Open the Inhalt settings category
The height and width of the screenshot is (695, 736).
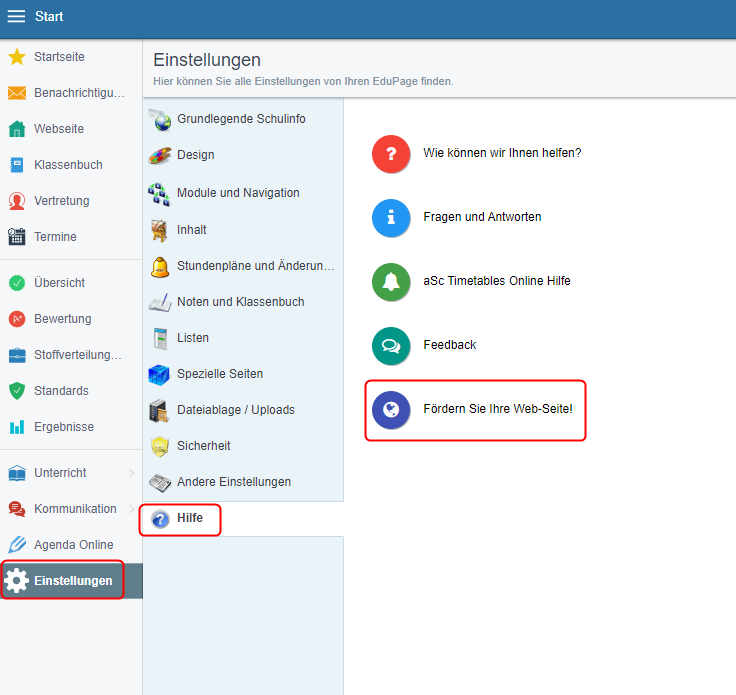(243, 230)
